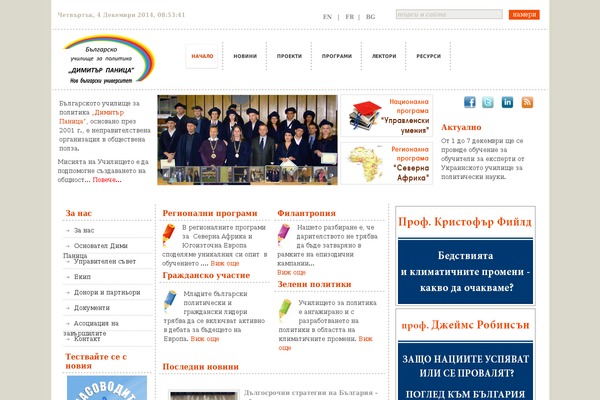This screenshot has width=600, height=400.
Task: Click Виж още under Регионални програми
Action: coord(225,263)
